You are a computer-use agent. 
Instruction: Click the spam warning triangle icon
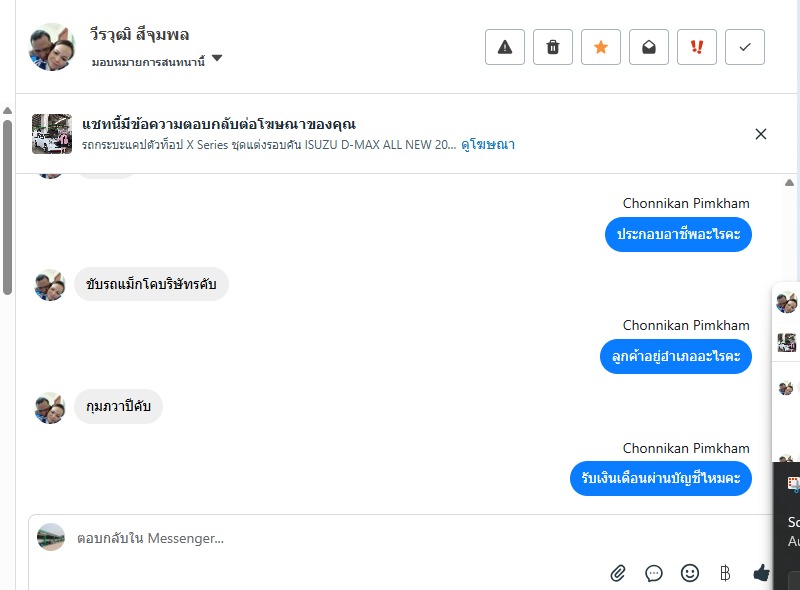click(x=505, y=47)
